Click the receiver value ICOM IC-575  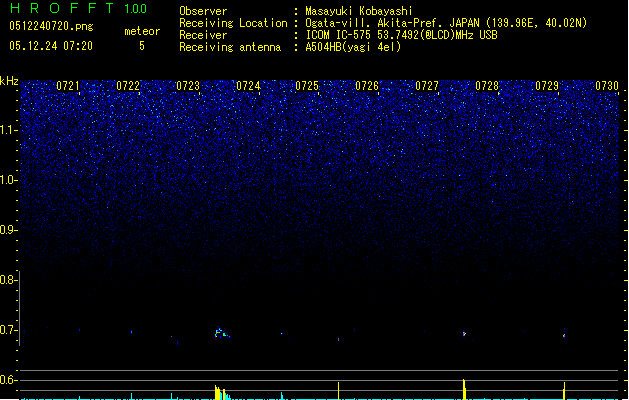click(340, 35)
